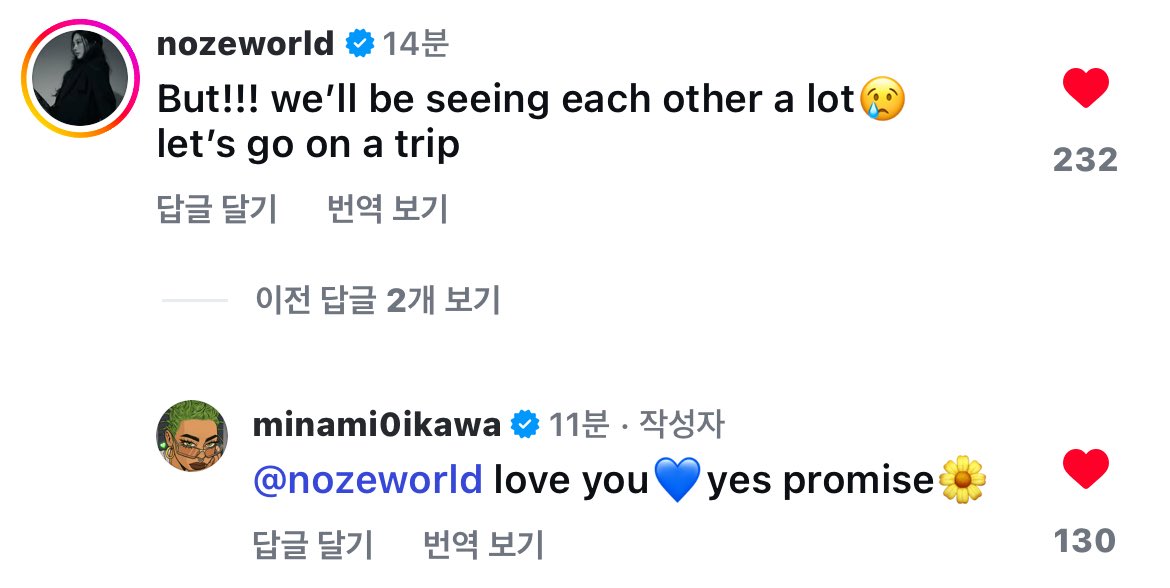Viewport: 1170px width, 588px height.
Task: Click the crying face emoji
Action: (x=883, y=98)
